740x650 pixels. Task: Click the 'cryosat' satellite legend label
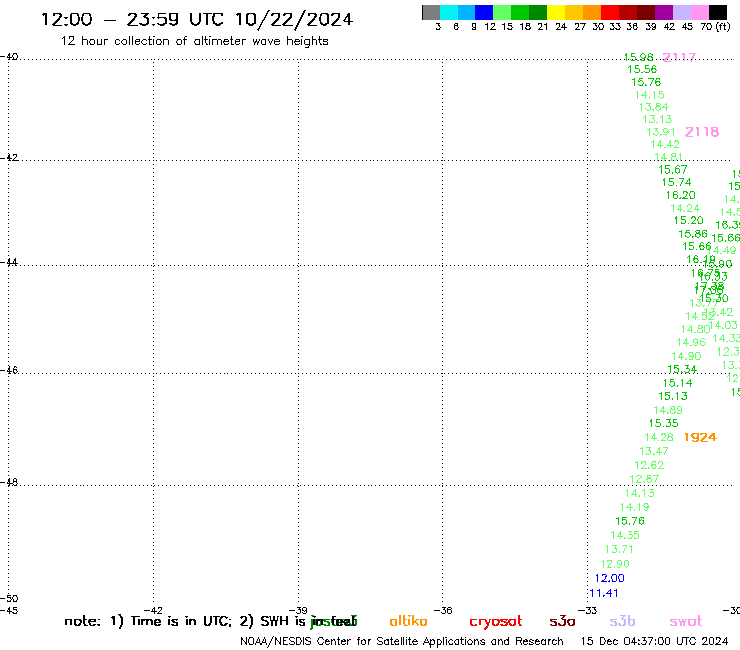496,622
